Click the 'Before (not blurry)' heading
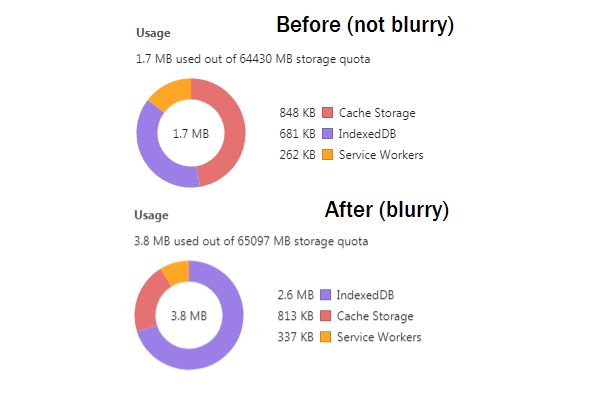The width and height of the screenshot is (608, 401). (365, 25)
